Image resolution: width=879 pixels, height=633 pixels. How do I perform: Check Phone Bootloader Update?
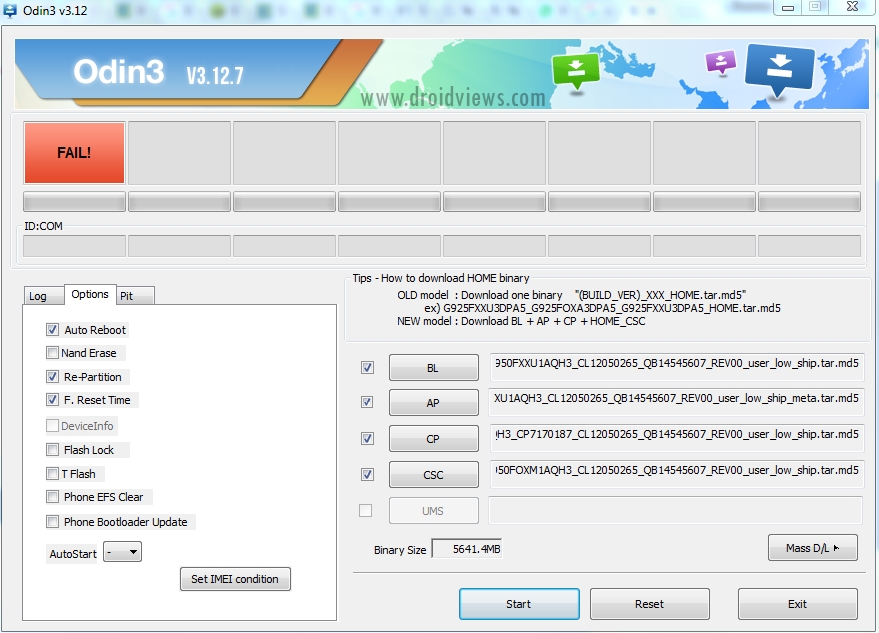point(52,522)
